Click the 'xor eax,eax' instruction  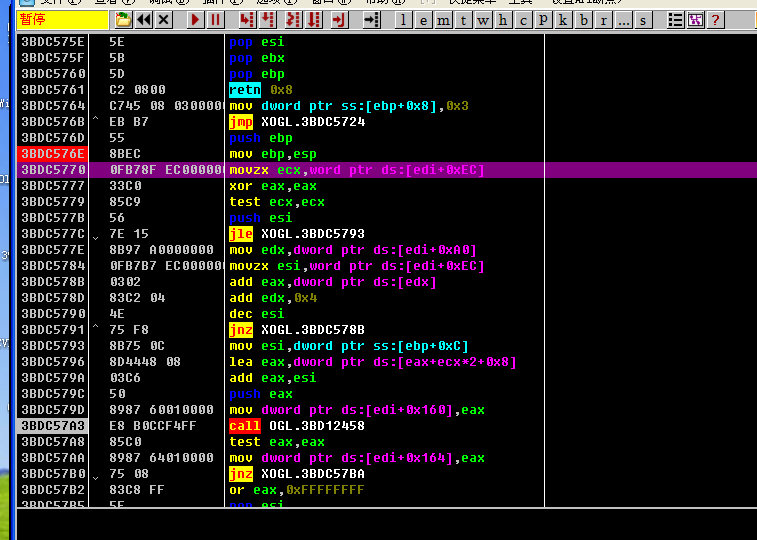point(273,186)
